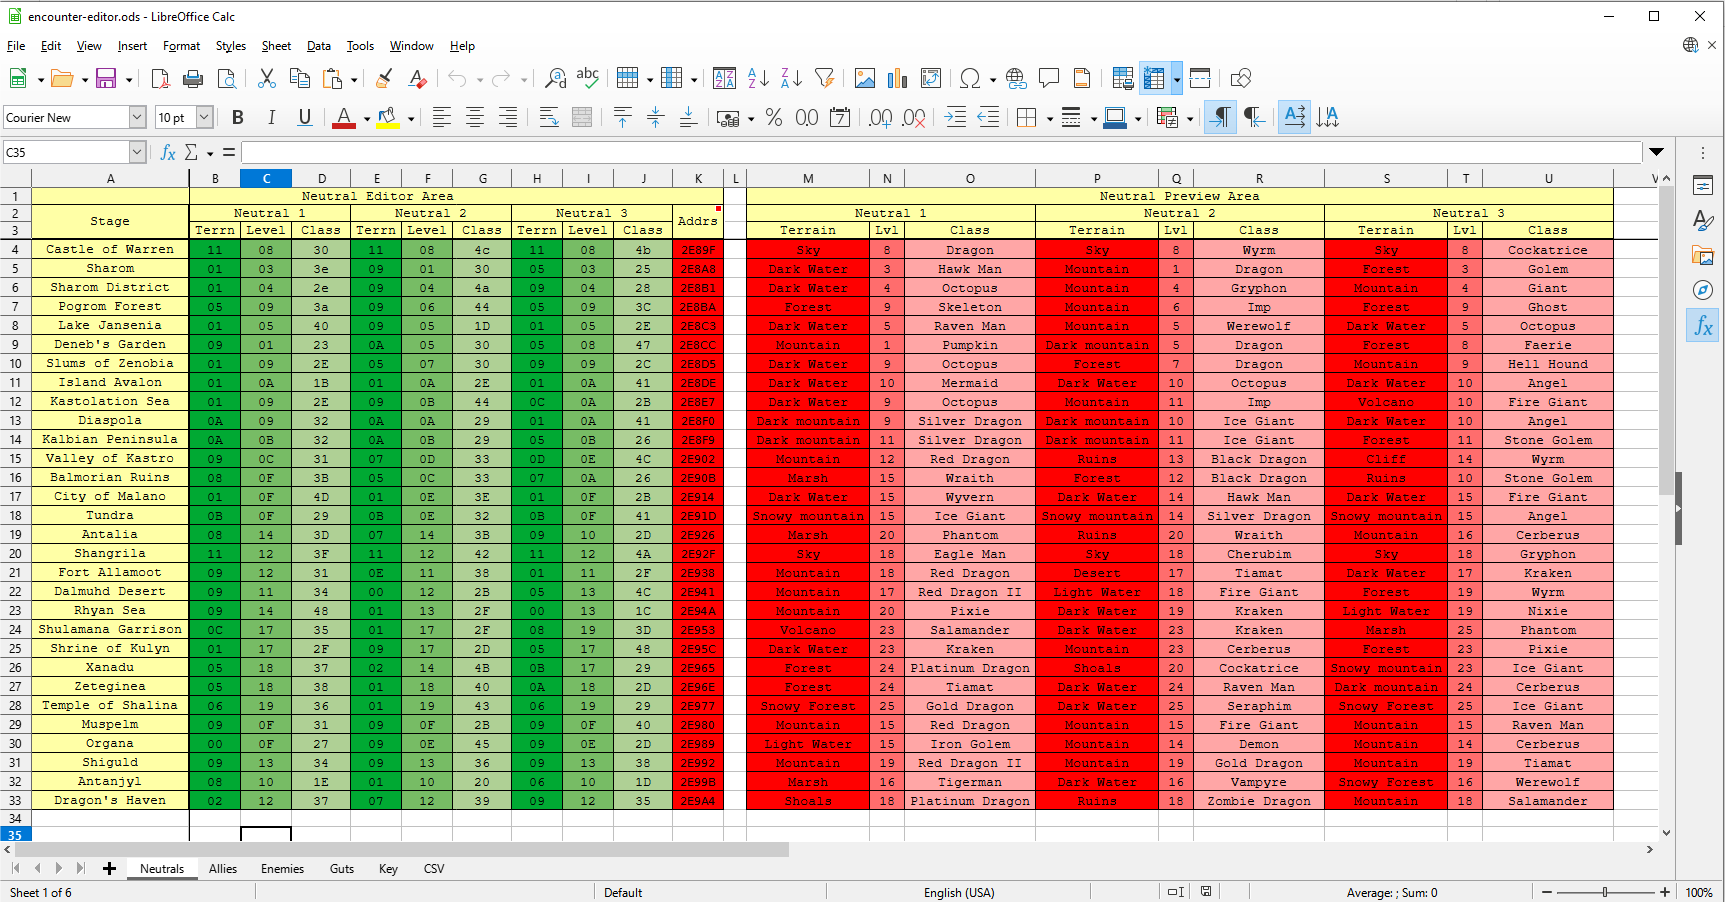Click the Name Box showing C35
This screenshot has height=902, width=1725.
[66, 152]
